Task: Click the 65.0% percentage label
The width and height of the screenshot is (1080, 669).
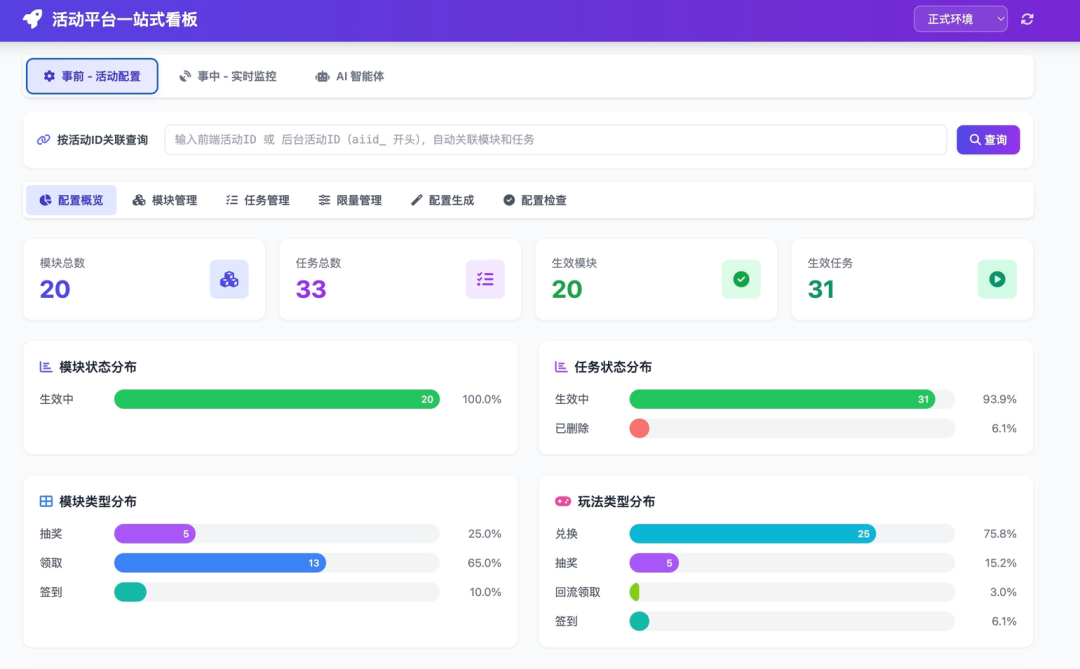Action: (x=484, y=563)
